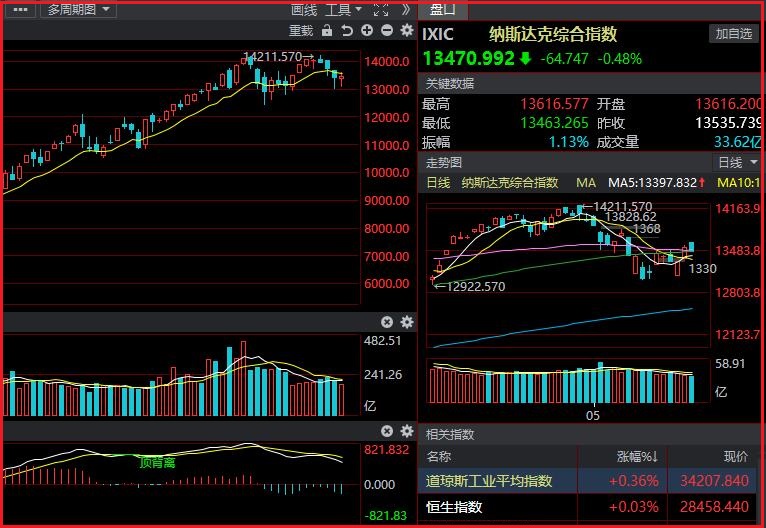Toggle the fullscreen expand icon

click(381, 10)
